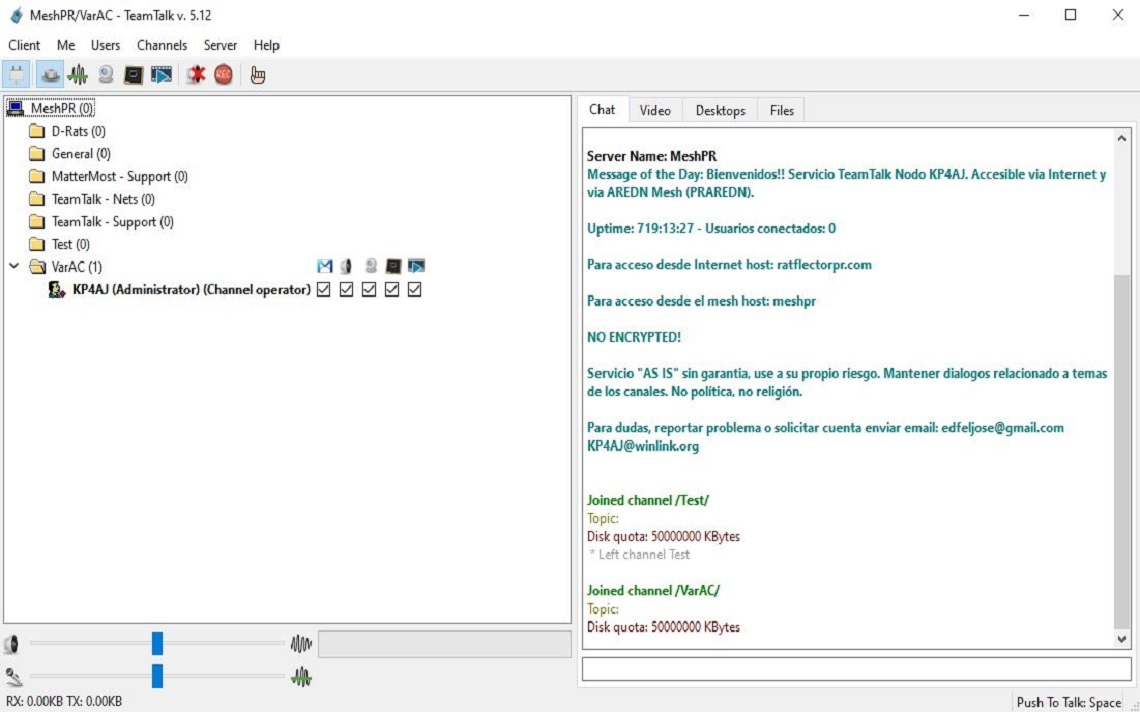Switch to the Video tab
The height and width of the screenshot is (712, 1140).
click(x=655, y=111)
